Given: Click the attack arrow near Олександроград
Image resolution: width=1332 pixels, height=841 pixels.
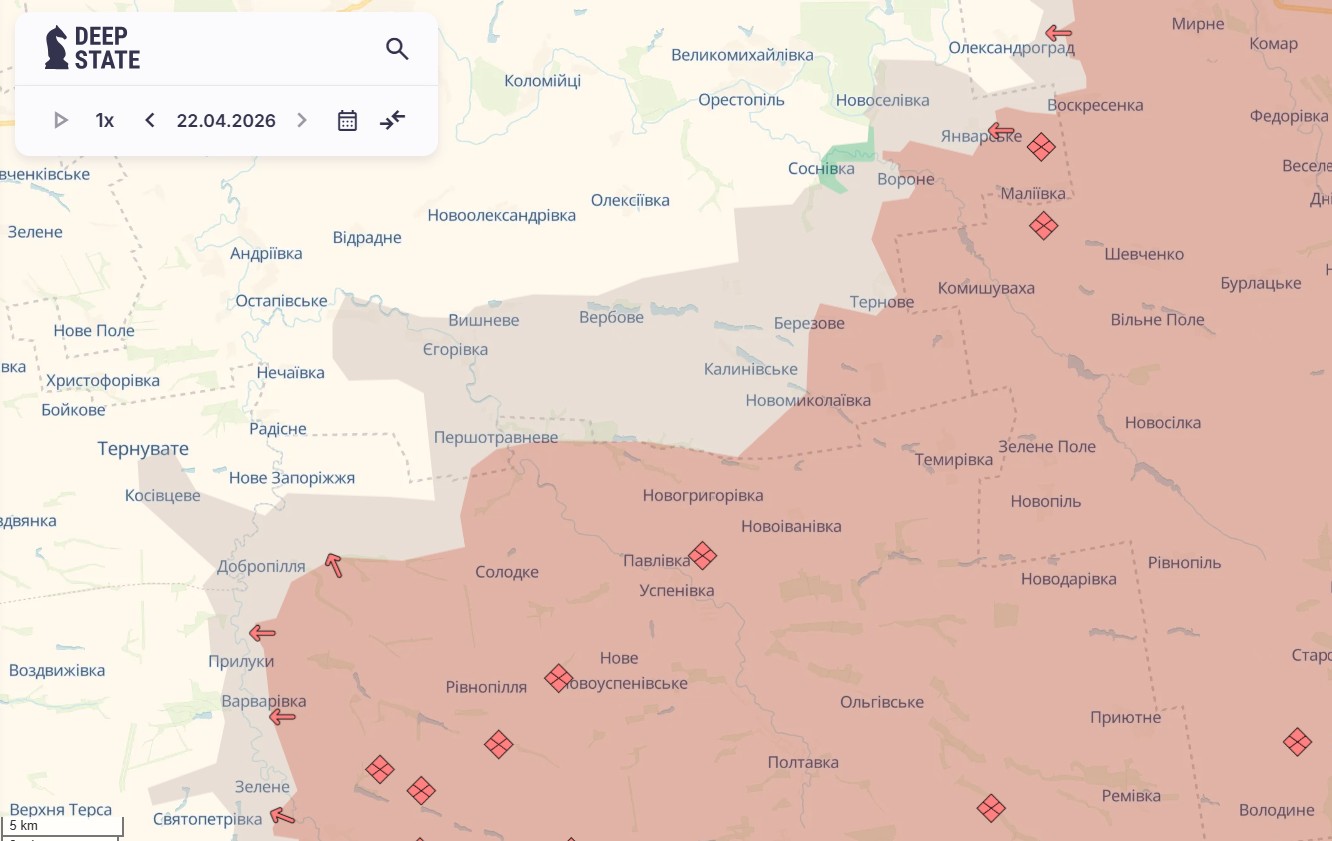Looking at the screenshot, I should tap(1057, 33).
